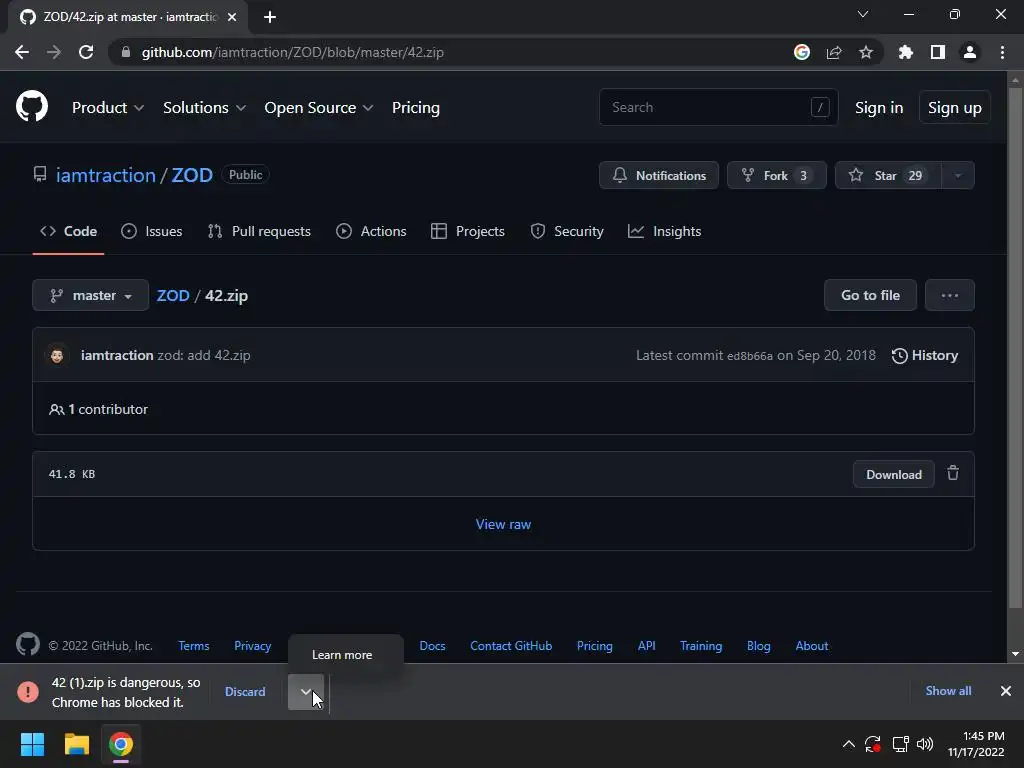Open the tab search chevron in title bar

(x=863, y=14)
